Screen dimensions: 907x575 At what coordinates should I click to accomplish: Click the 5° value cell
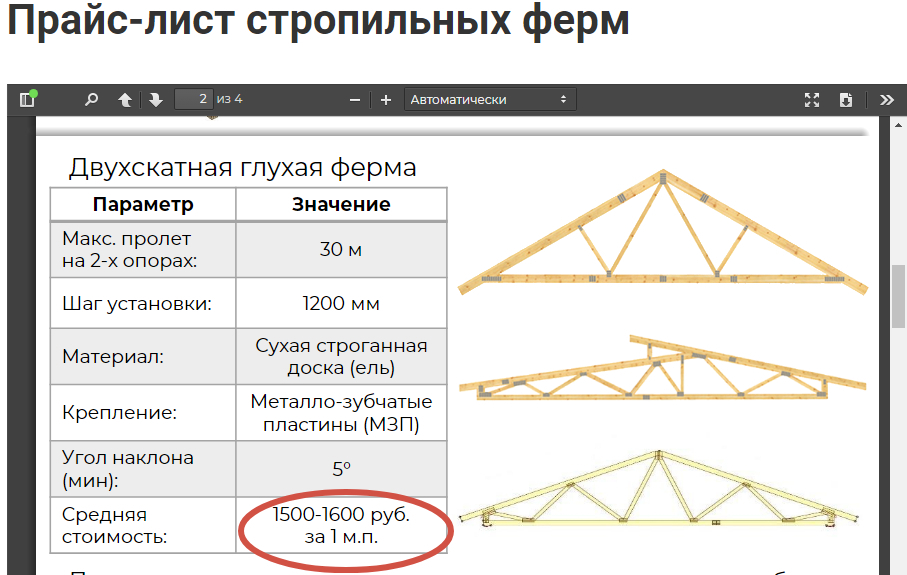click(x=341, y=469)
